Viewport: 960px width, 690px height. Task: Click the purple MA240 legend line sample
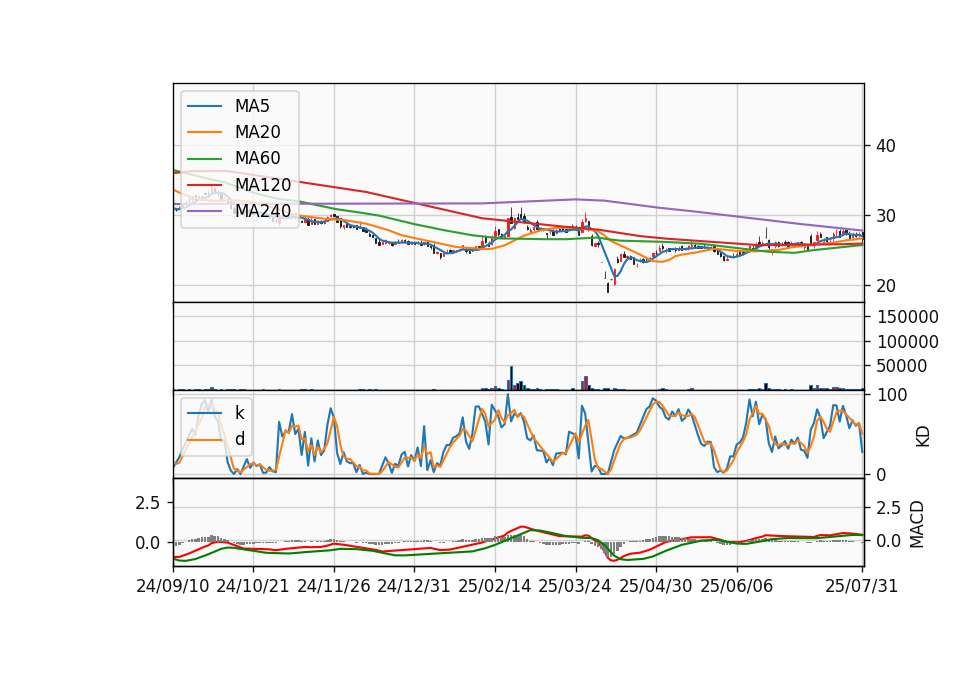204,211
